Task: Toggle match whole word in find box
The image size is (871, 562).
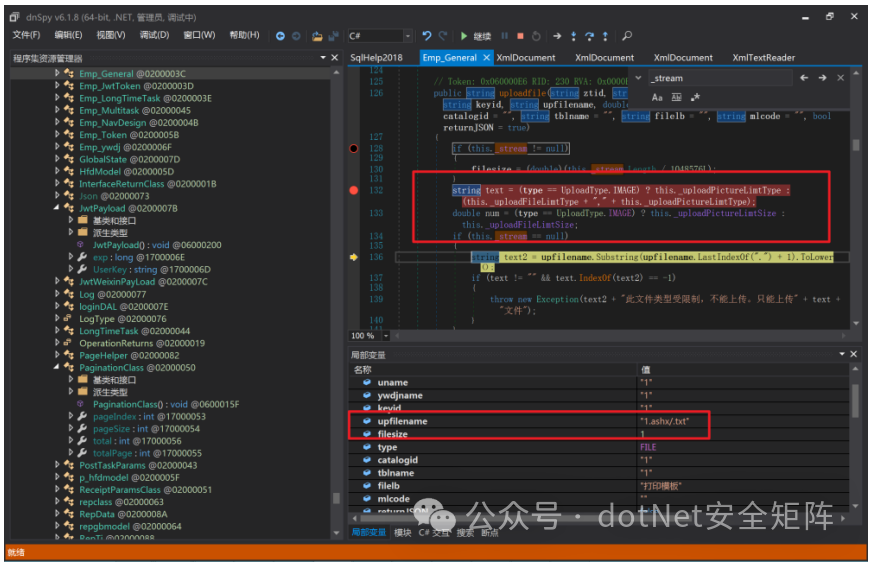Action: click(676, 97)
